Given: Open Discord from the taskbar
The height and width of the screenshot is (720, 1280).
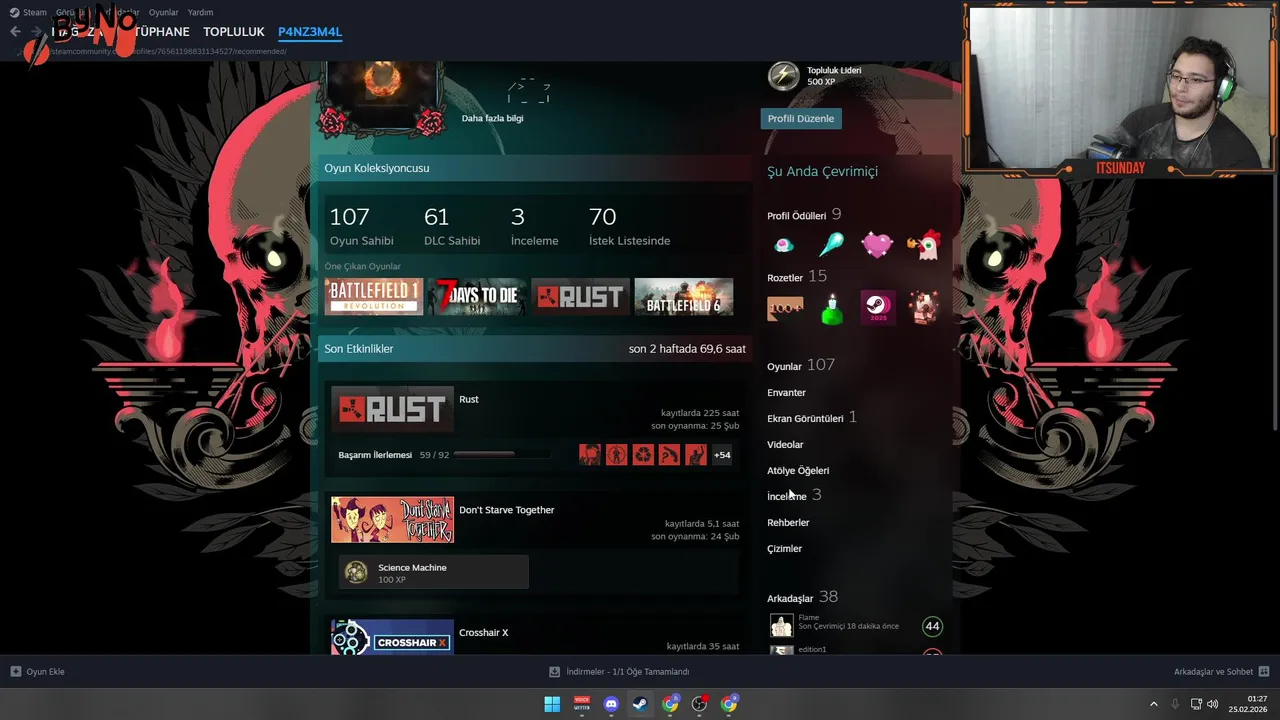Looking at the screenshot, I should tap(611, 704).
